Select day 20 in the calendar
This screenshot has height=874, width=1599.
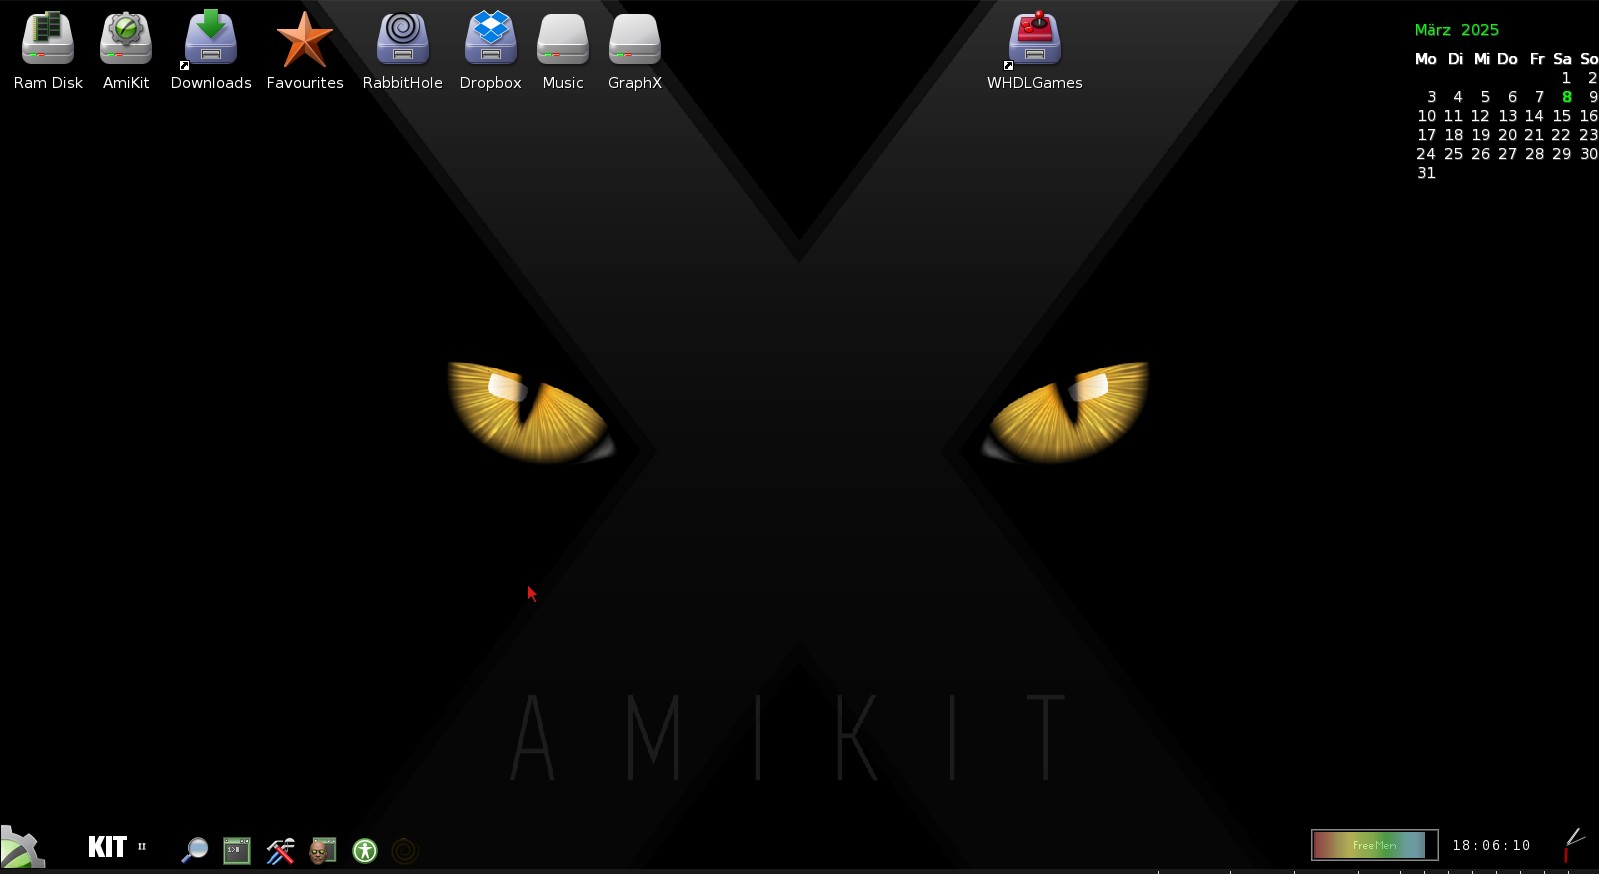(1507, 135)
